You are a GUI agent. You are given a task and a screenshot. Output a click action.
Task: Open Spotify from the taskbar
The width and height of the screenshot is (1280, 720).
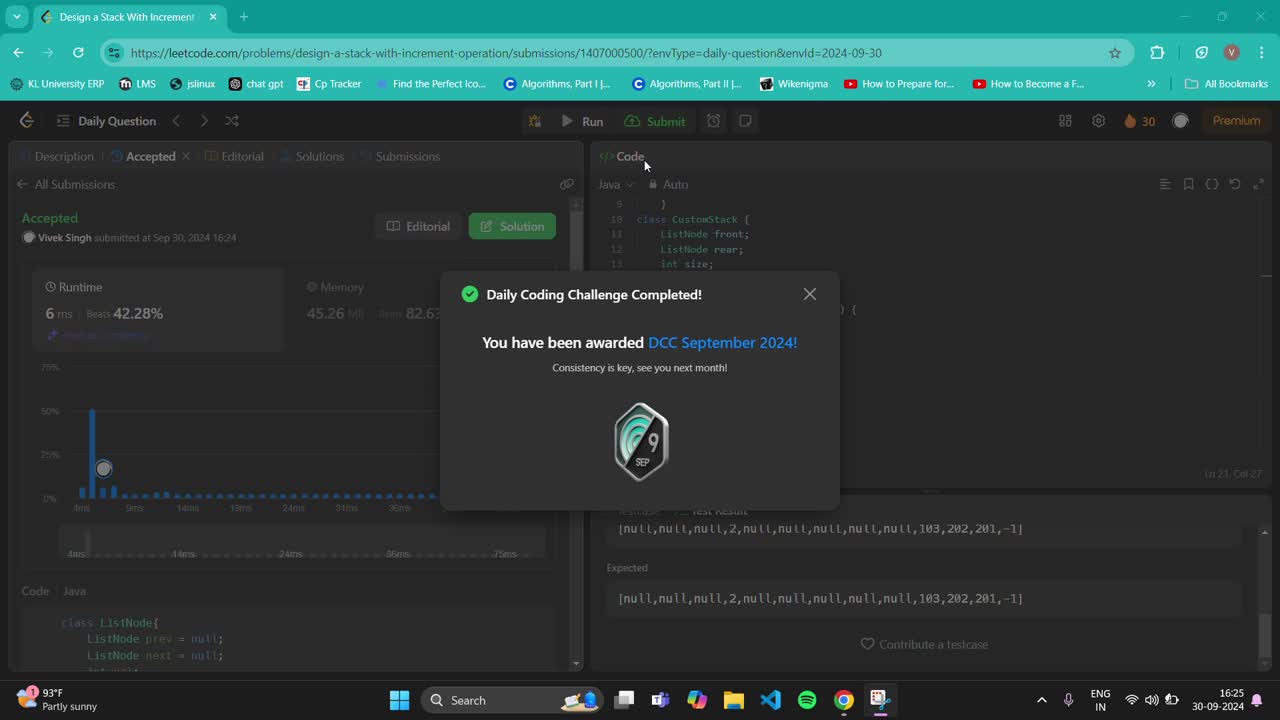click(x=807, y=700)
